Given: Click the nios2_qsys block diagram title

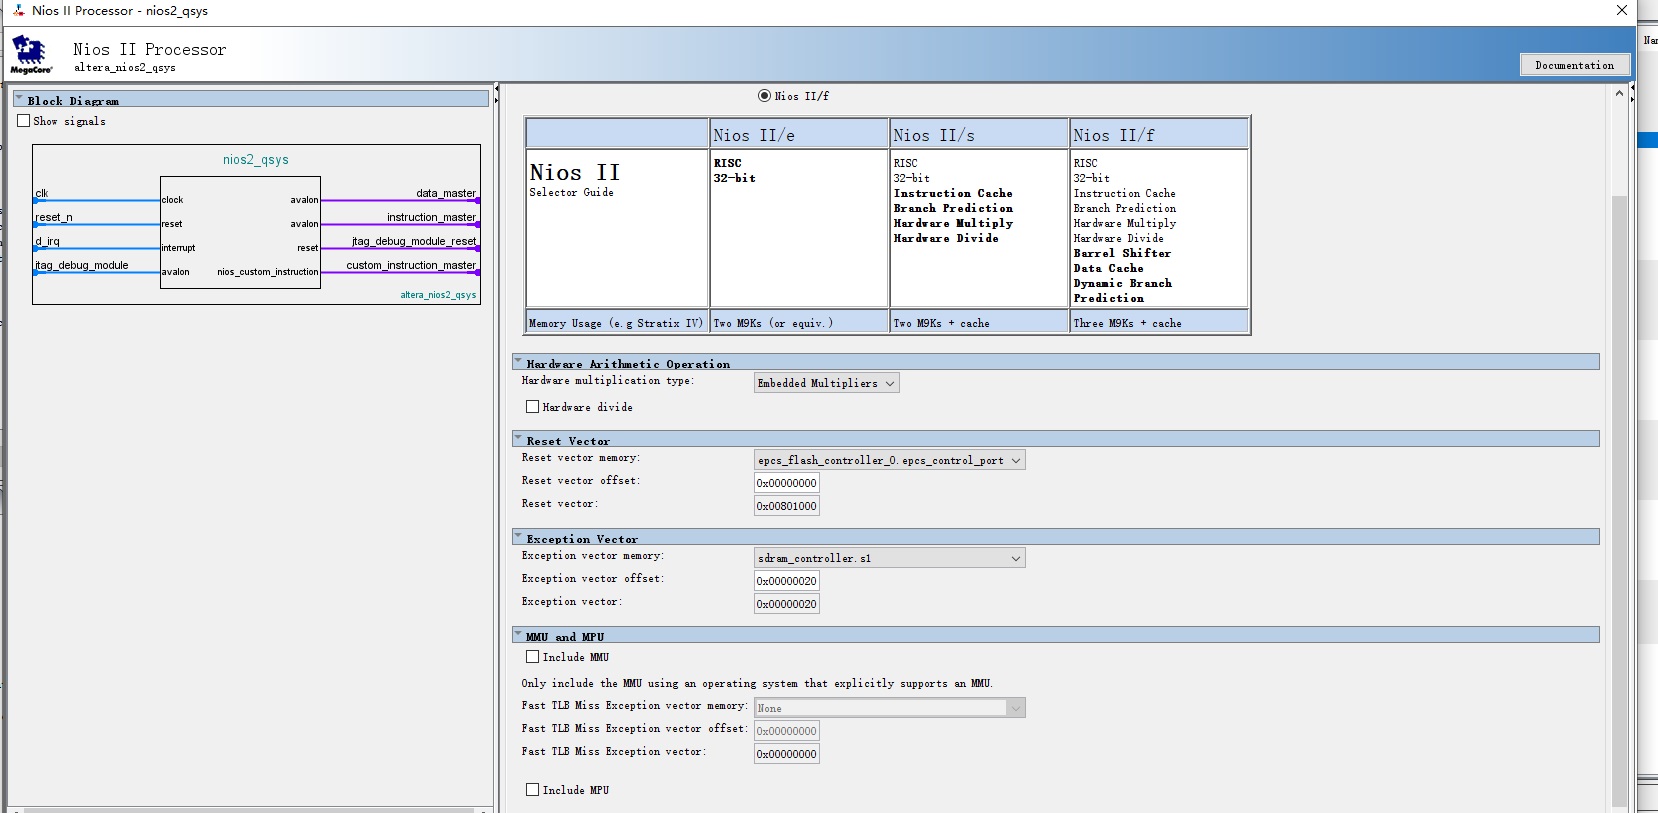Looking at the screenshot, I should [256, 159].
